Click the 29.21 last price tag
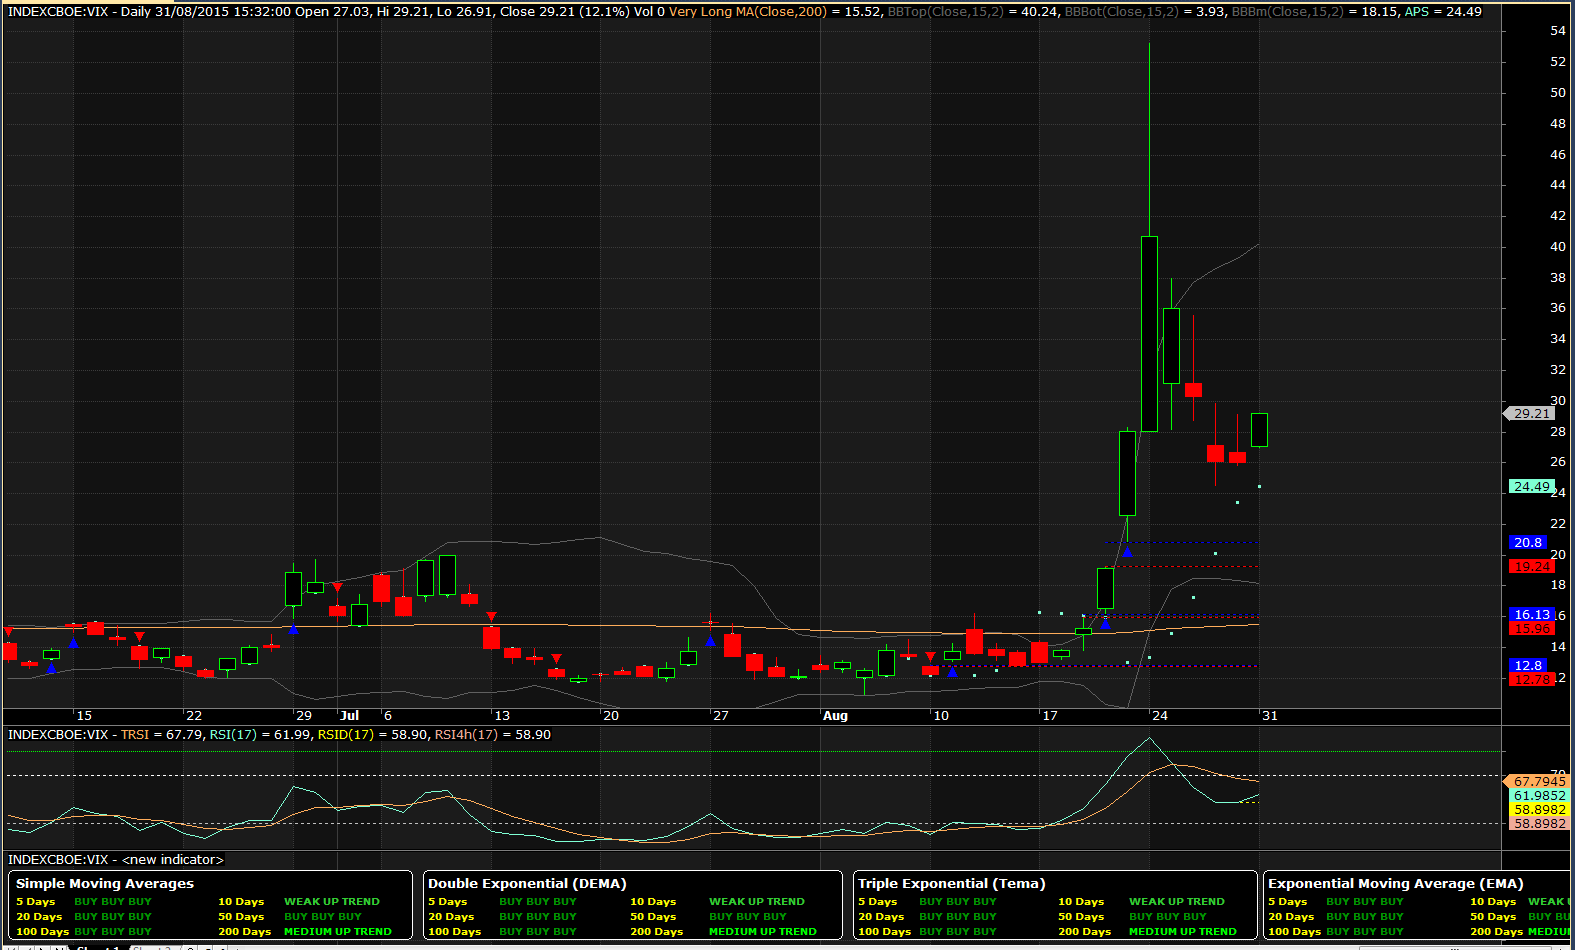The width and height of the screenshot is (1575, 950). coord(1530,413)
